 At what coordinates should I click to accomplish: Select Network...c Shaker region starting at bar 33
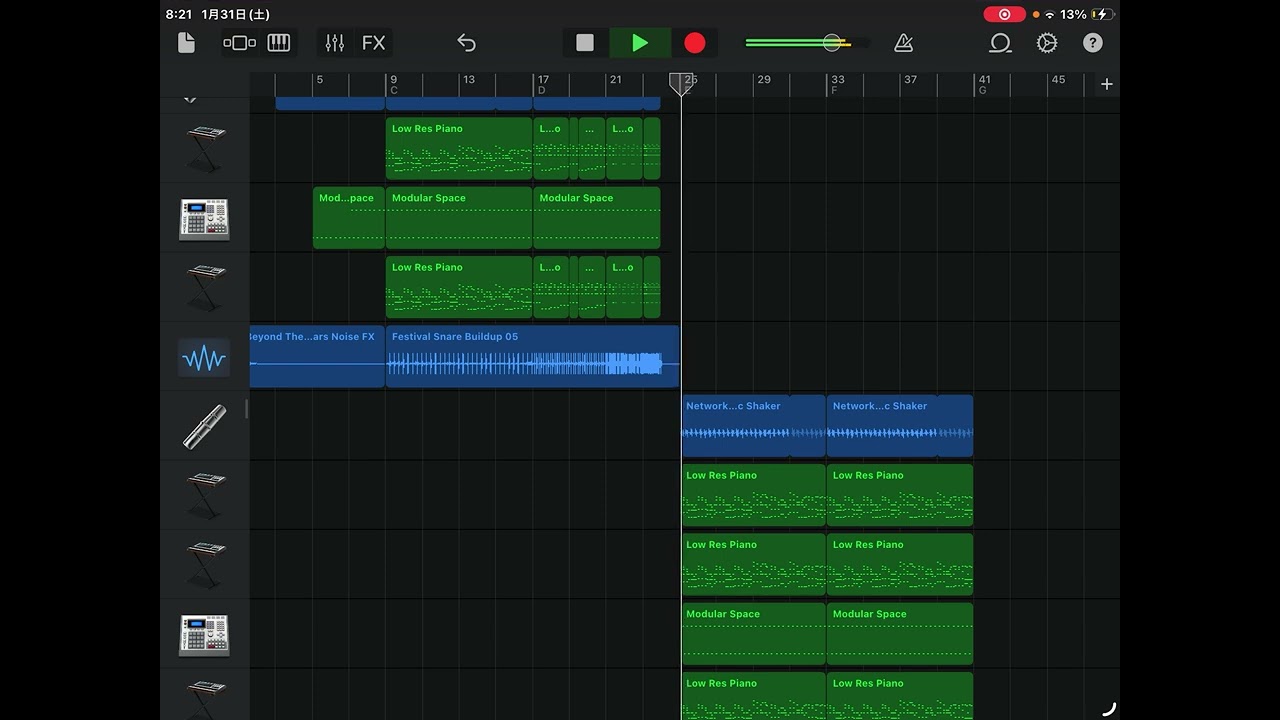[x=900, y=426]
